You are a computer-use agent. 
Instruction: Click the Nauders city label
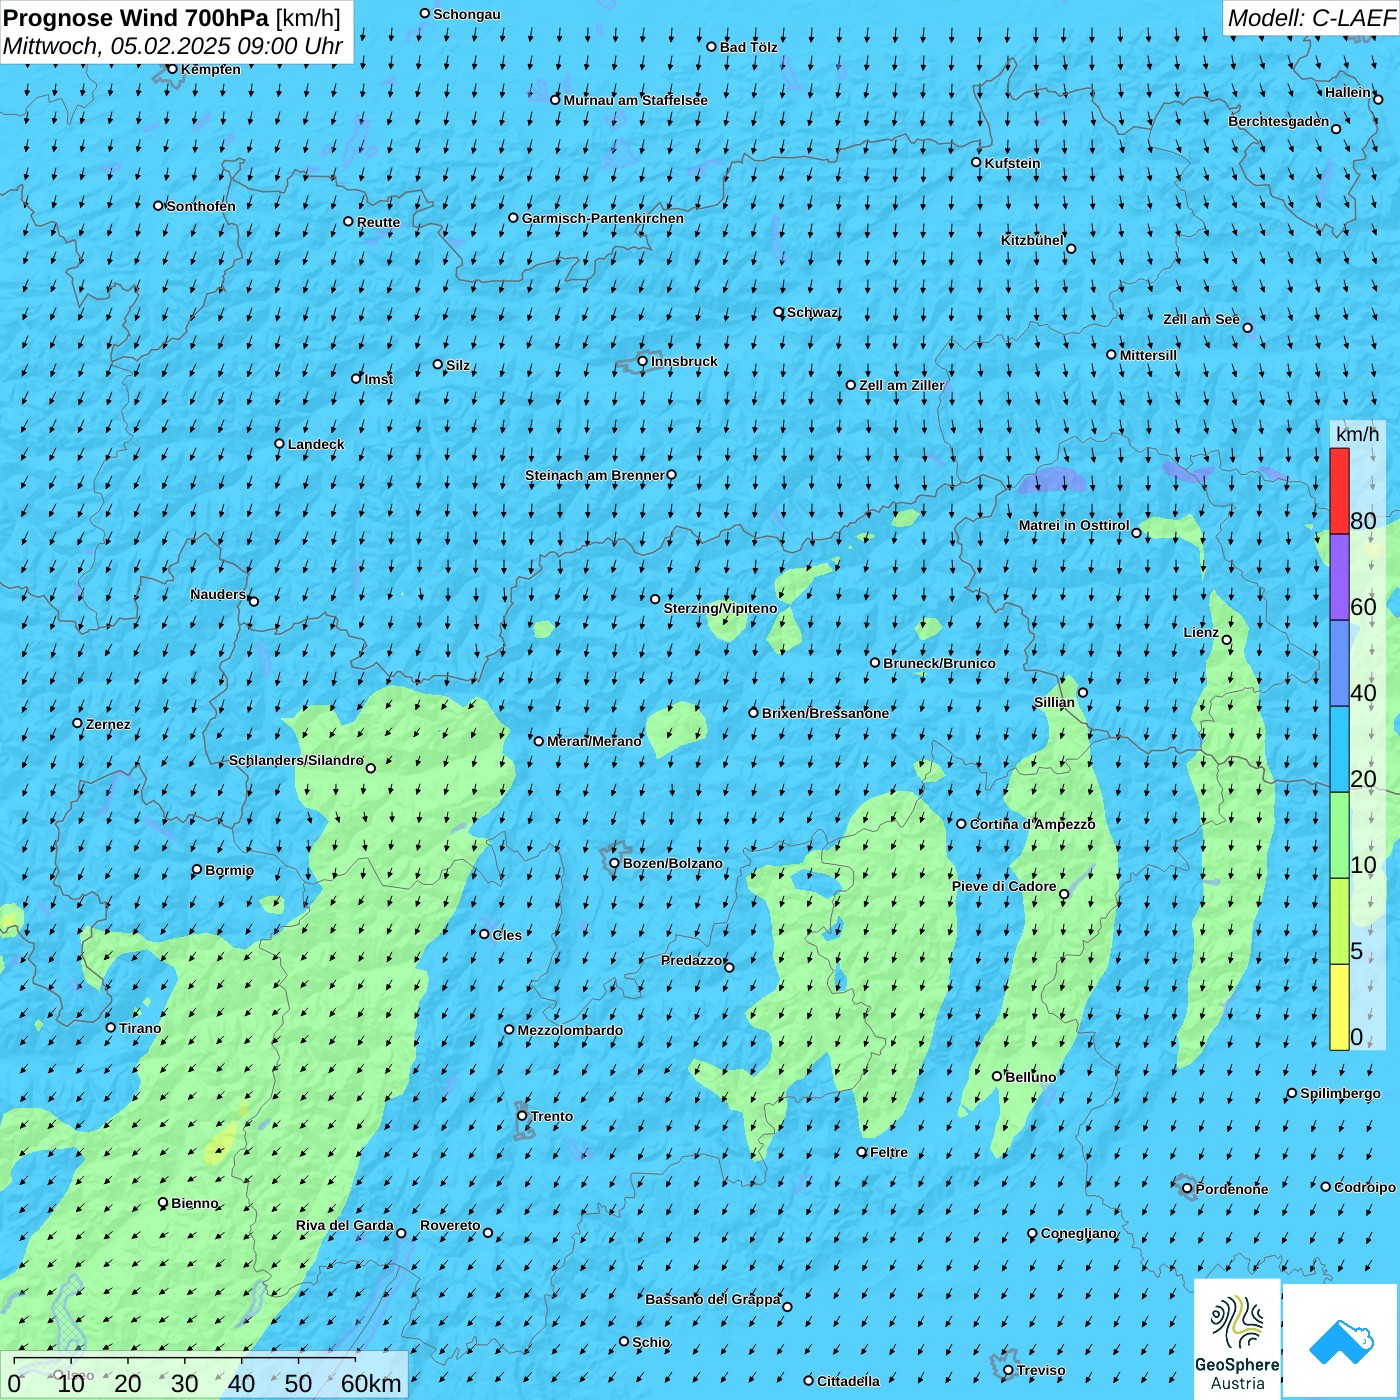tap(218, 594)
